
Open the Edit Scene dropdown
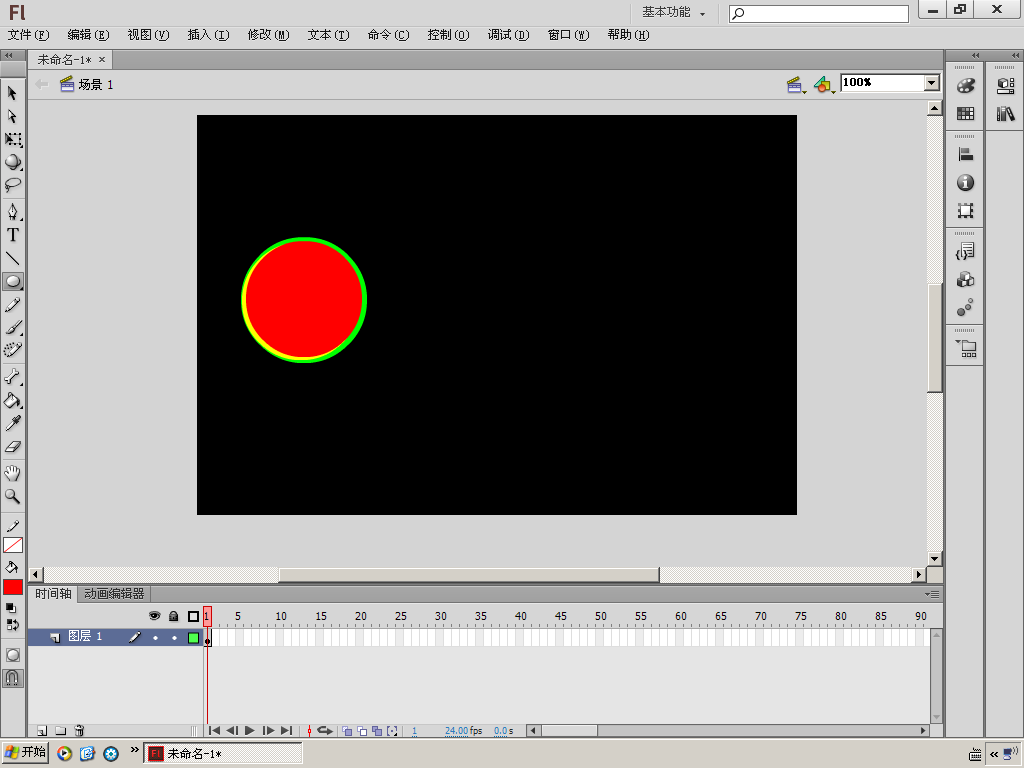coord(796,84)
